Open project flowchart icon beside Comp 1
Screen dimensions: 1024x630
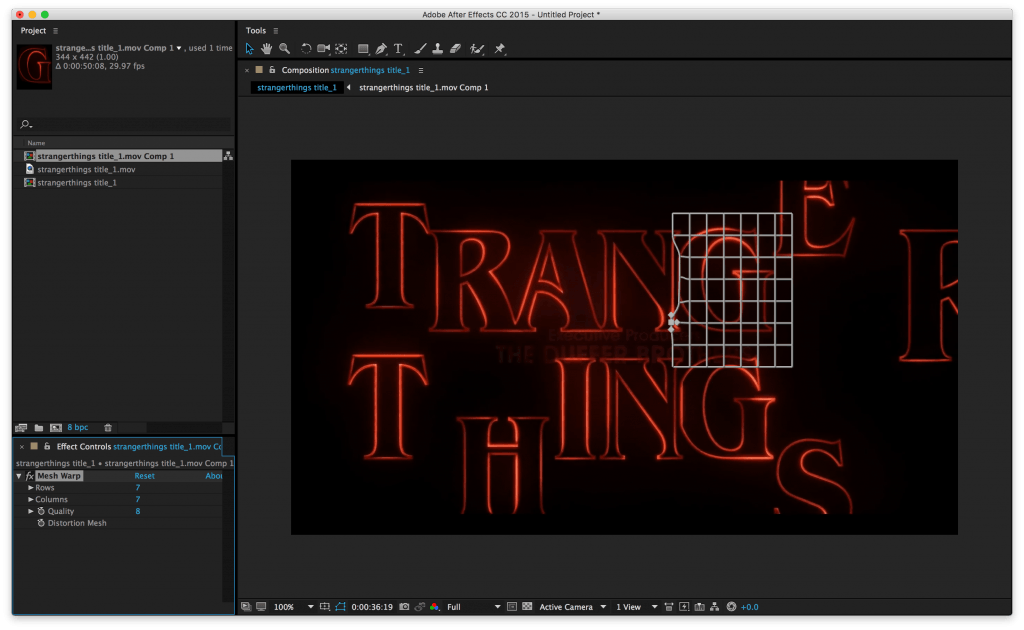228,156
